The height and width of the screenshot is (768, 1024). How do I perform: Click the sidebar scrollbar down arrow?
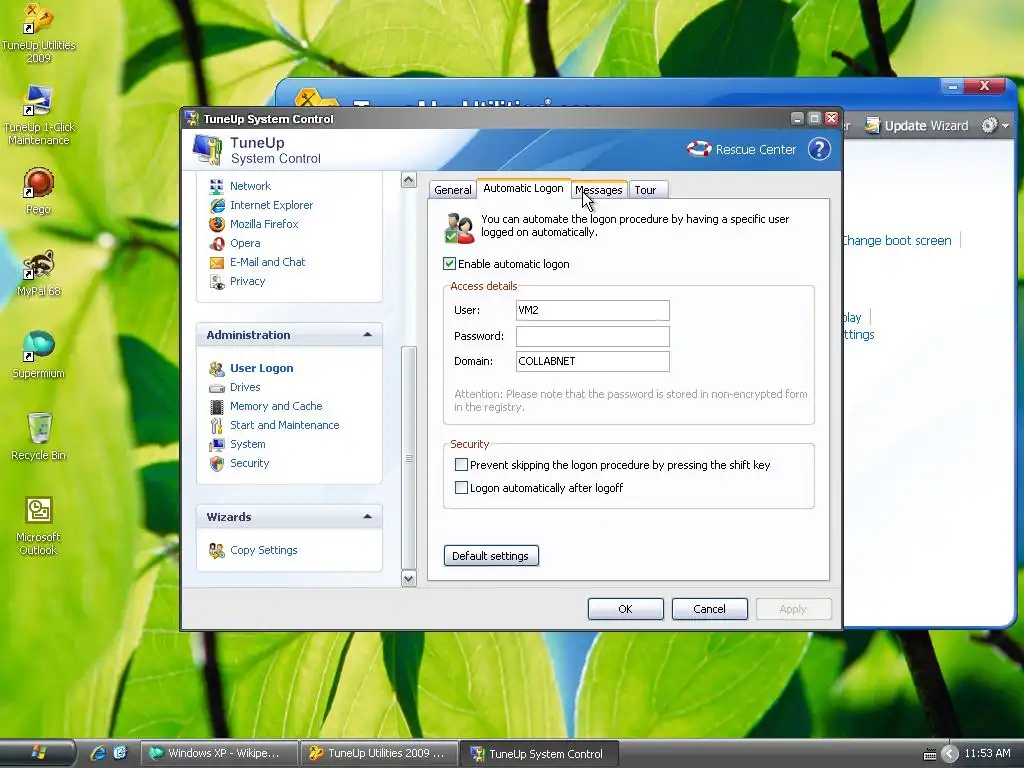(x=409, y=579)
